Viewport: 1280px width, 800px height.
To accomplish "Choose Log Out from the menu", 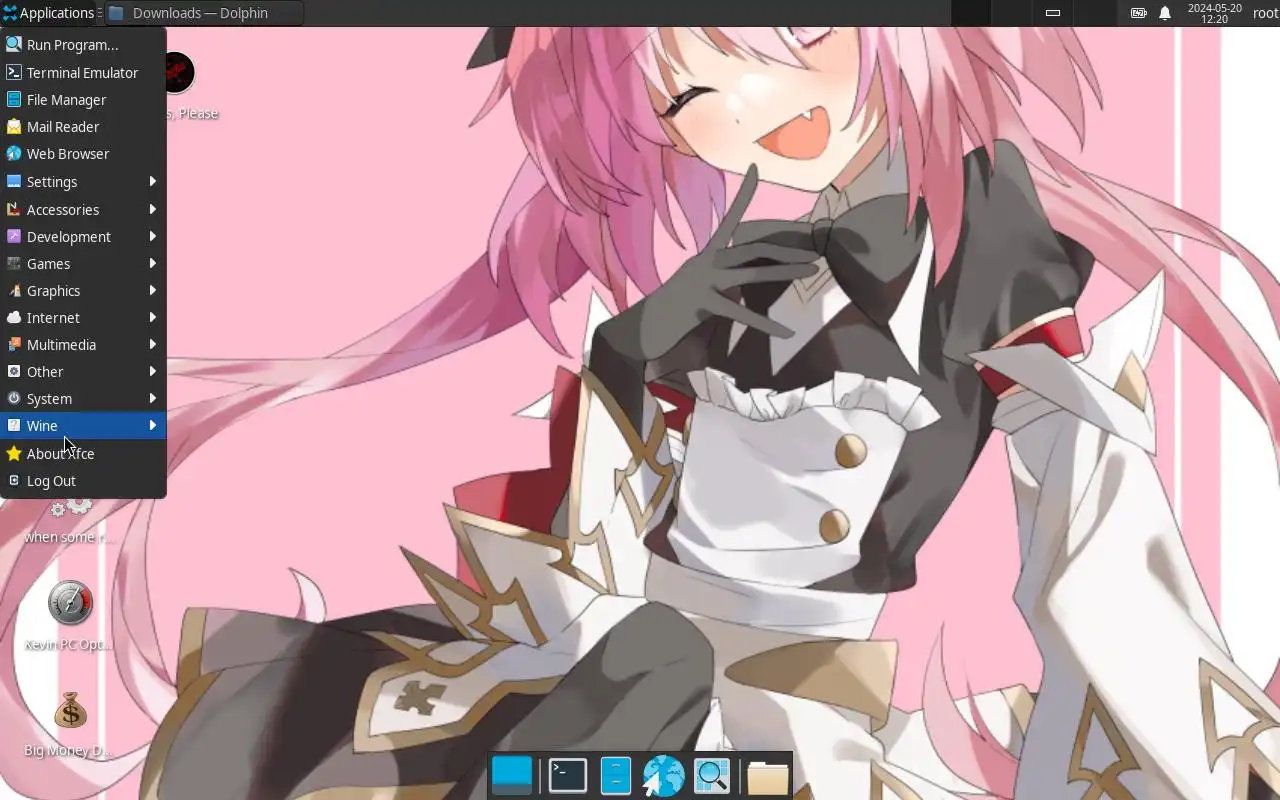I will pos(83,481).
